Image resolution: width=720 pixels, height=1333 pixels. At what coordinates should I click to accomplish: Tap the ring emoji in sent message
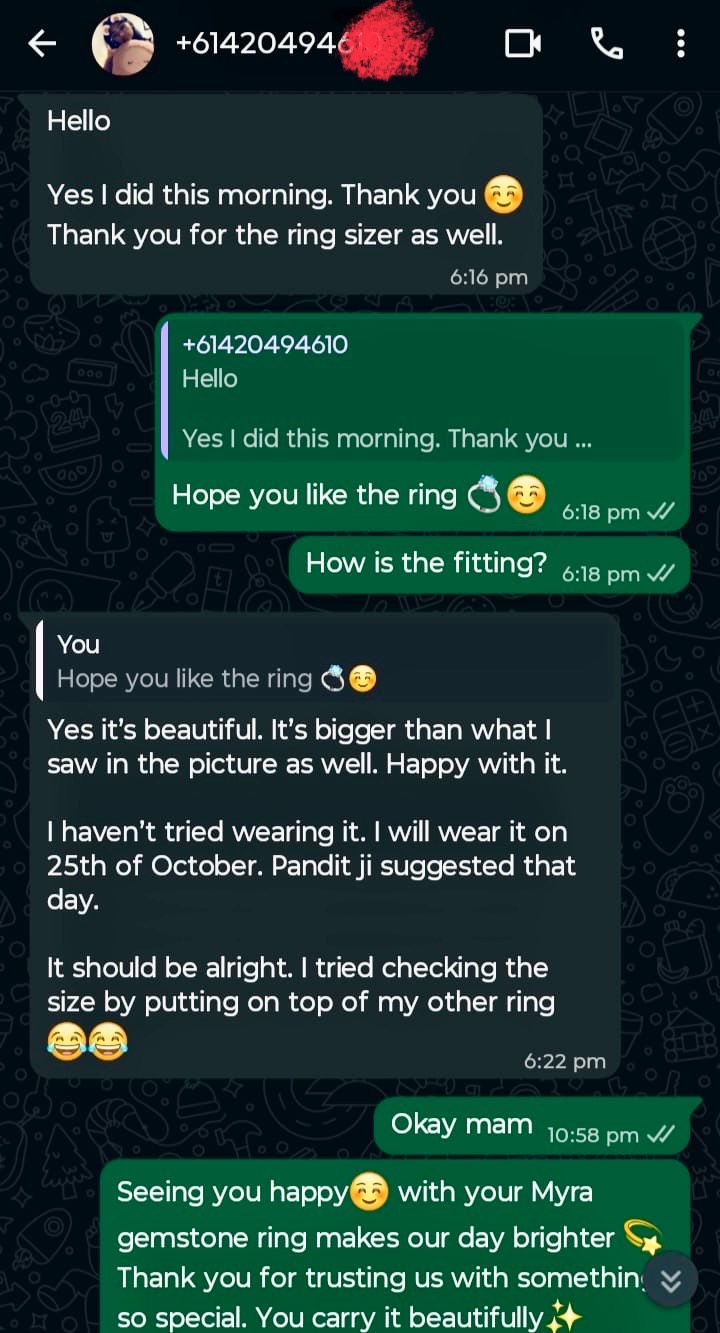pos(484,496)
